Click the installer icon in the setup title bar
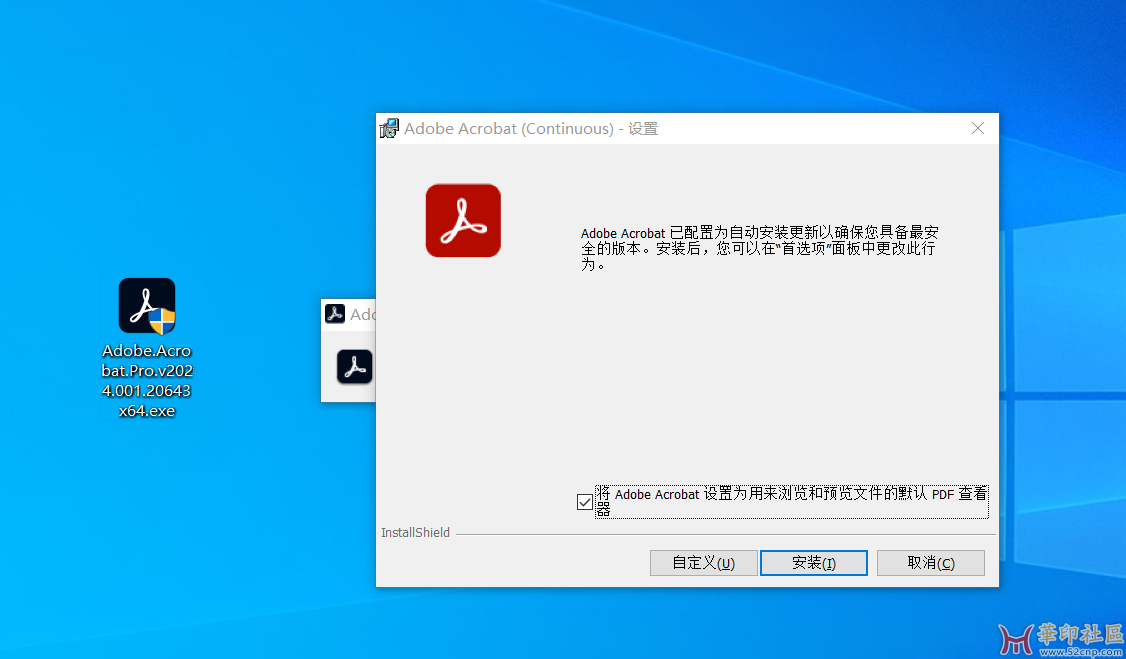The width and height of the screenshot is (1126, 659). (x=389, y=128)
